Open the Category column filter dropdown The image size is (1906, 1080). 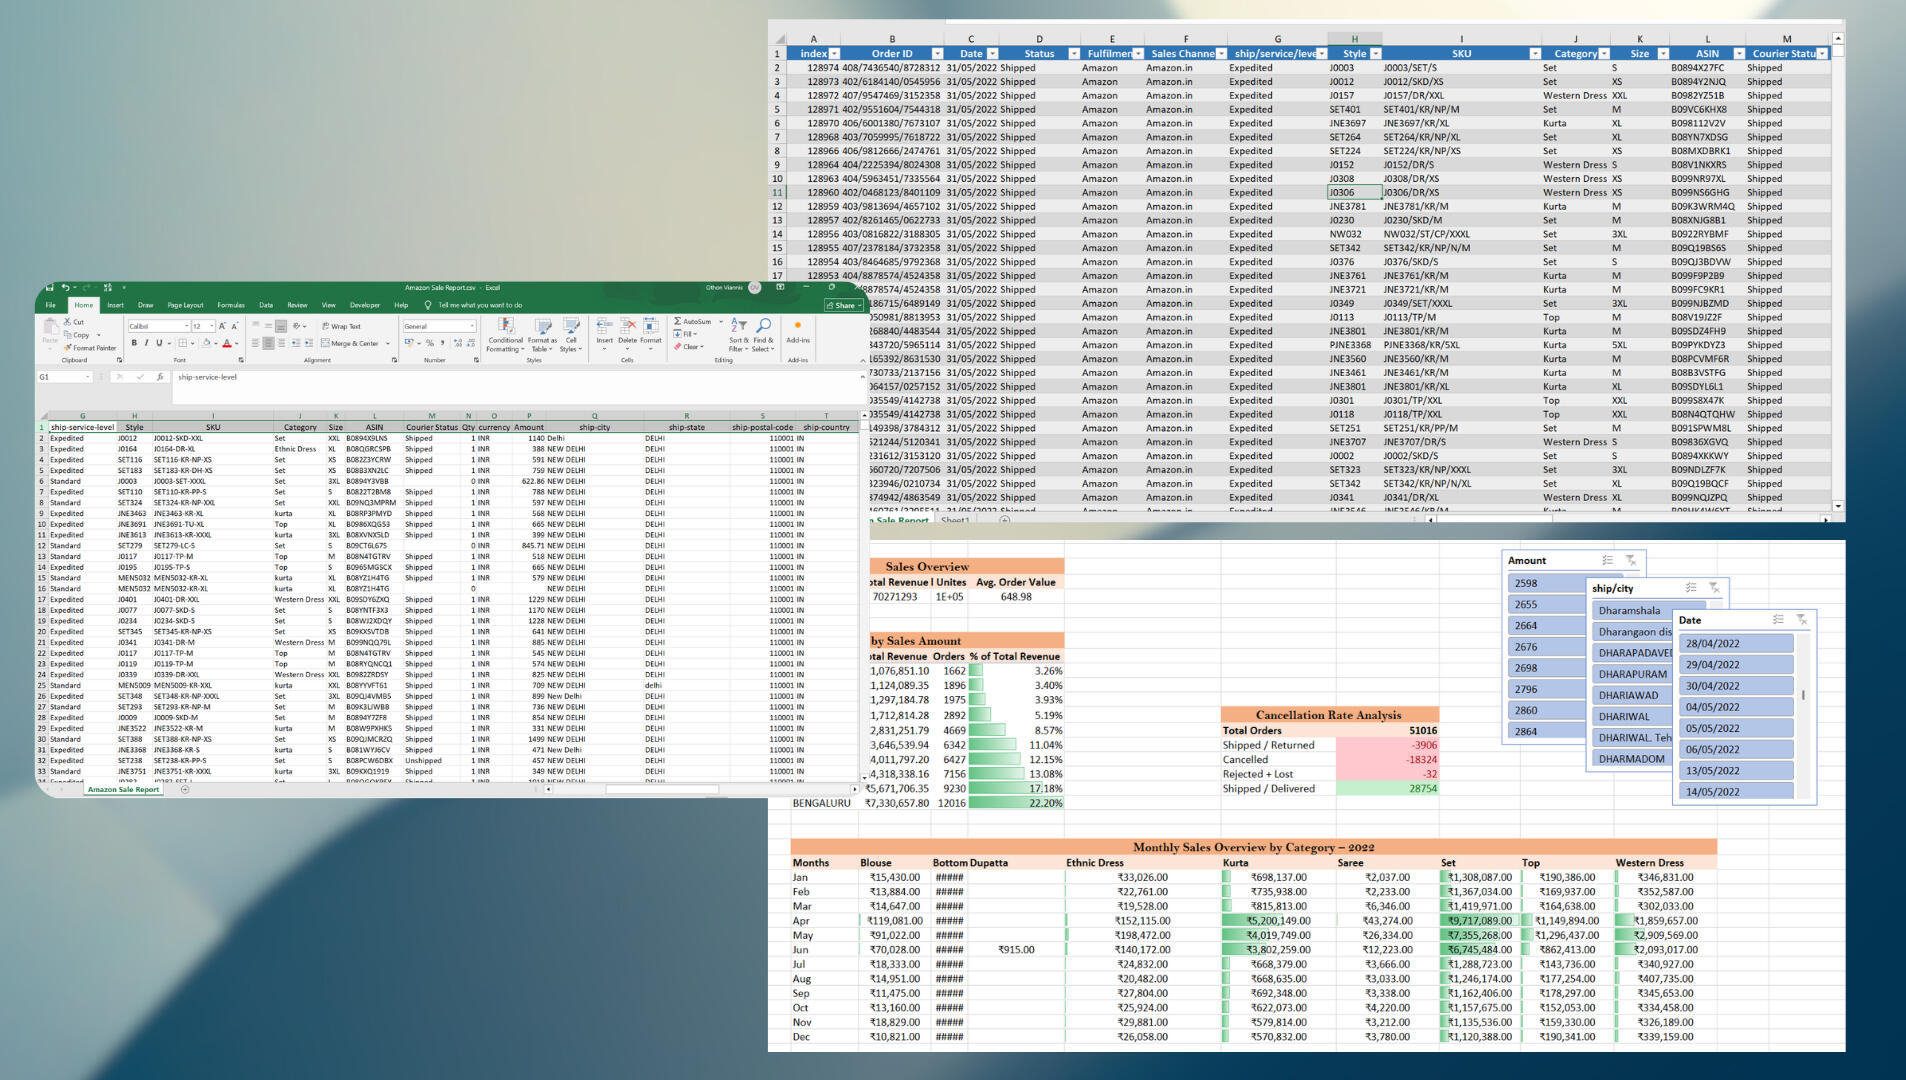1604,54
